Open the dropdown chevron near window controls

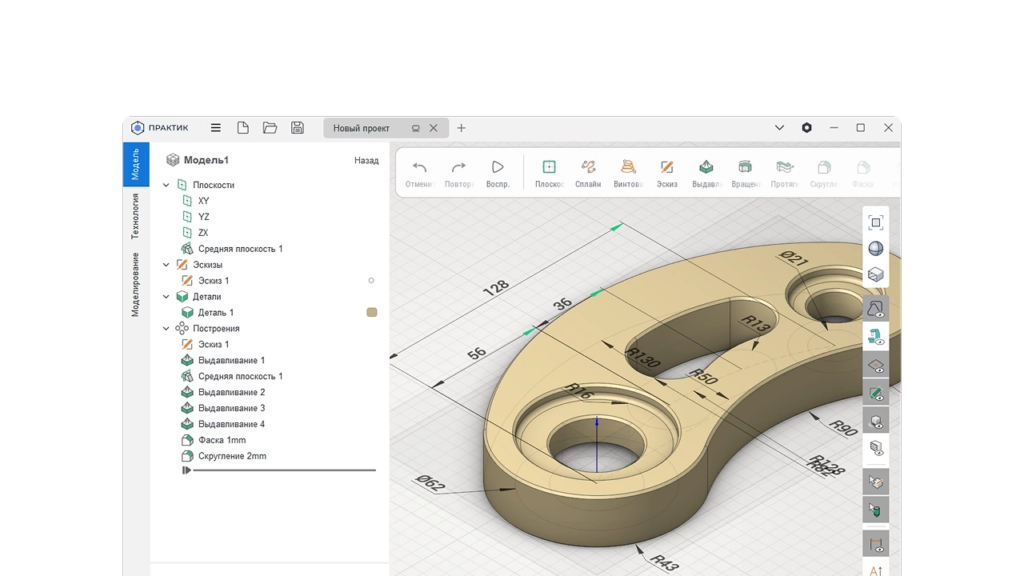[779, 128]
